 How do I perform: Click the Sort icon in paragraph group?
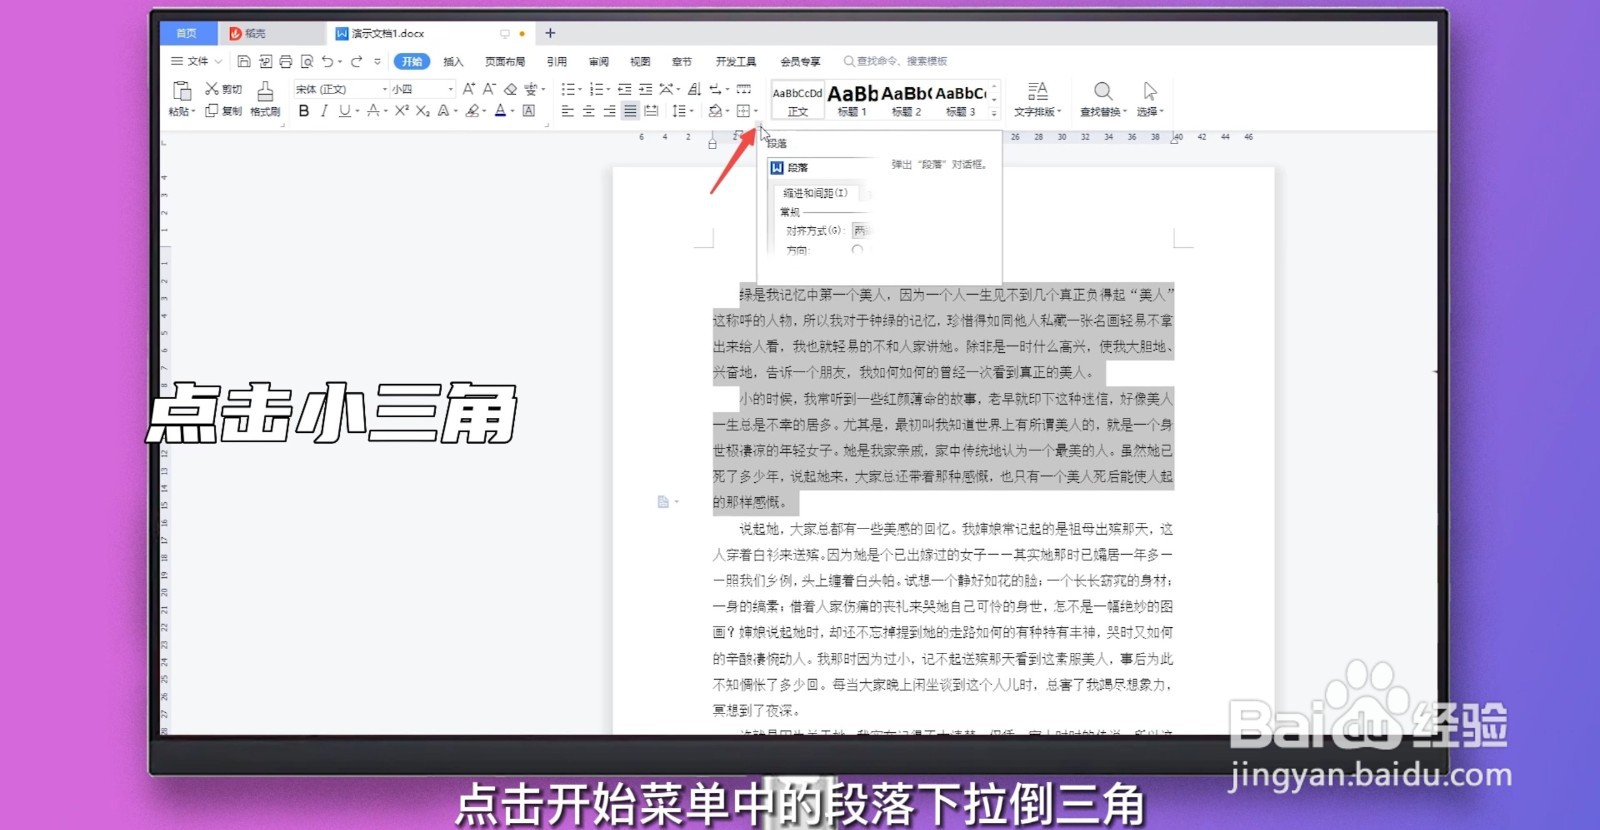[694, 89]
